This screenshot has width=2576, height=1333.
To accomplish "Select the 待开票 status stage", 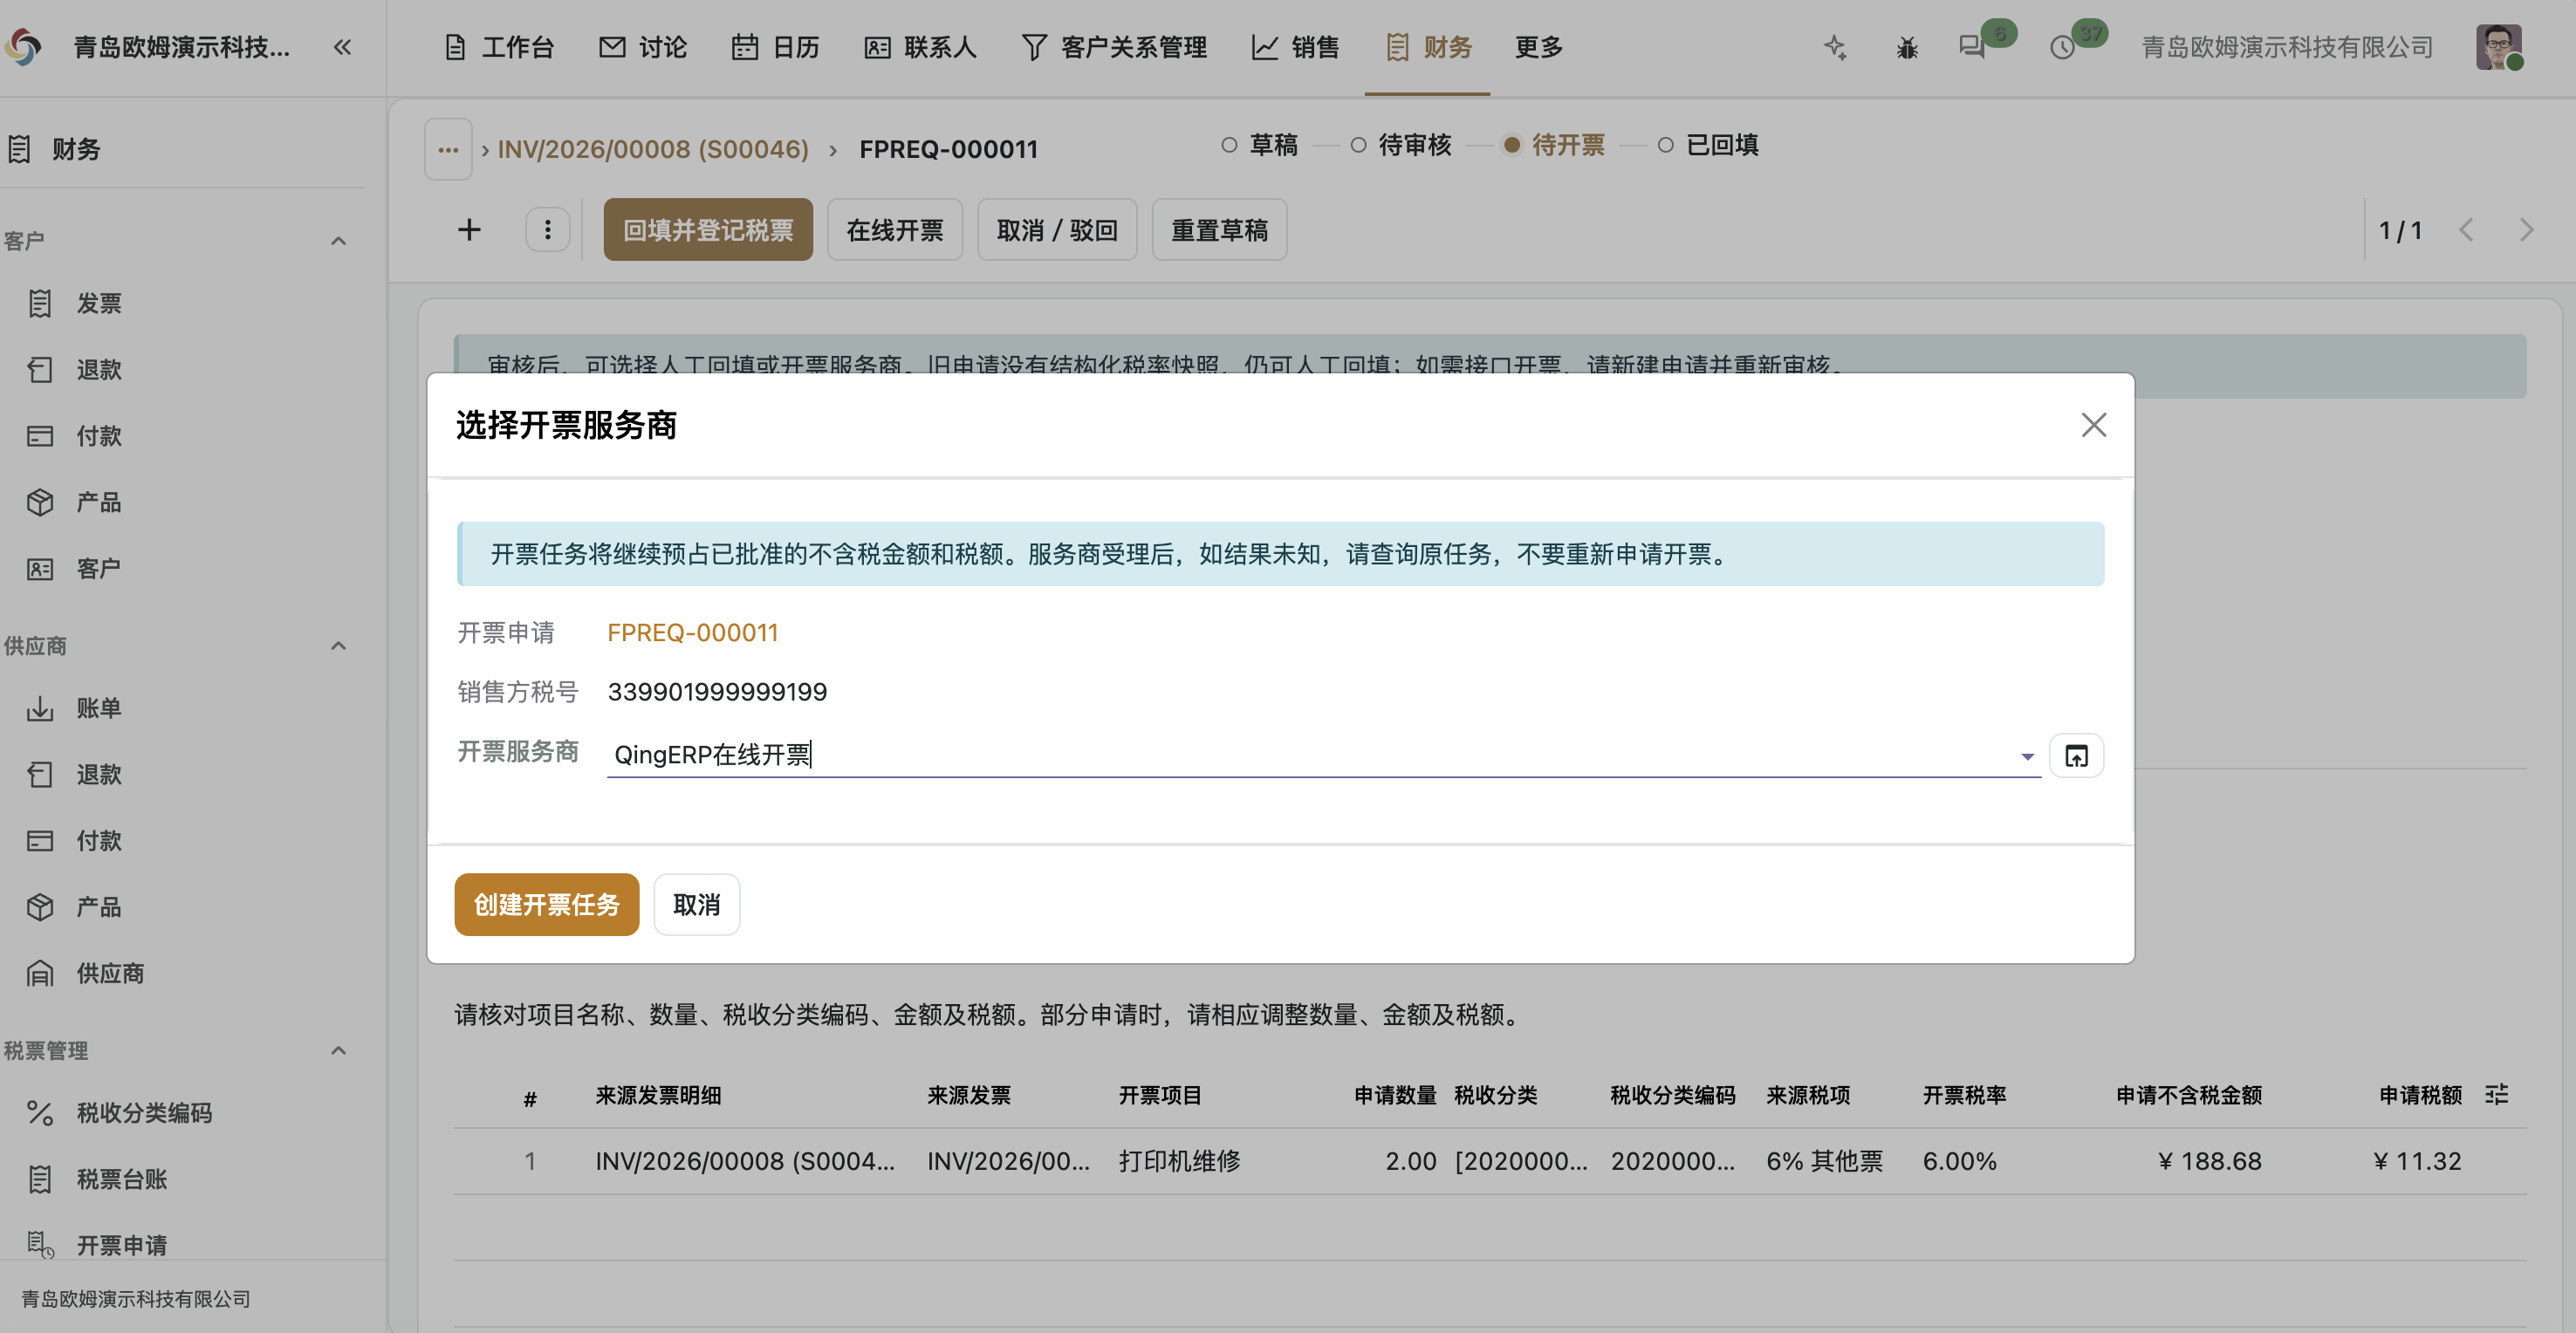I will click(x=1555, y=145).
